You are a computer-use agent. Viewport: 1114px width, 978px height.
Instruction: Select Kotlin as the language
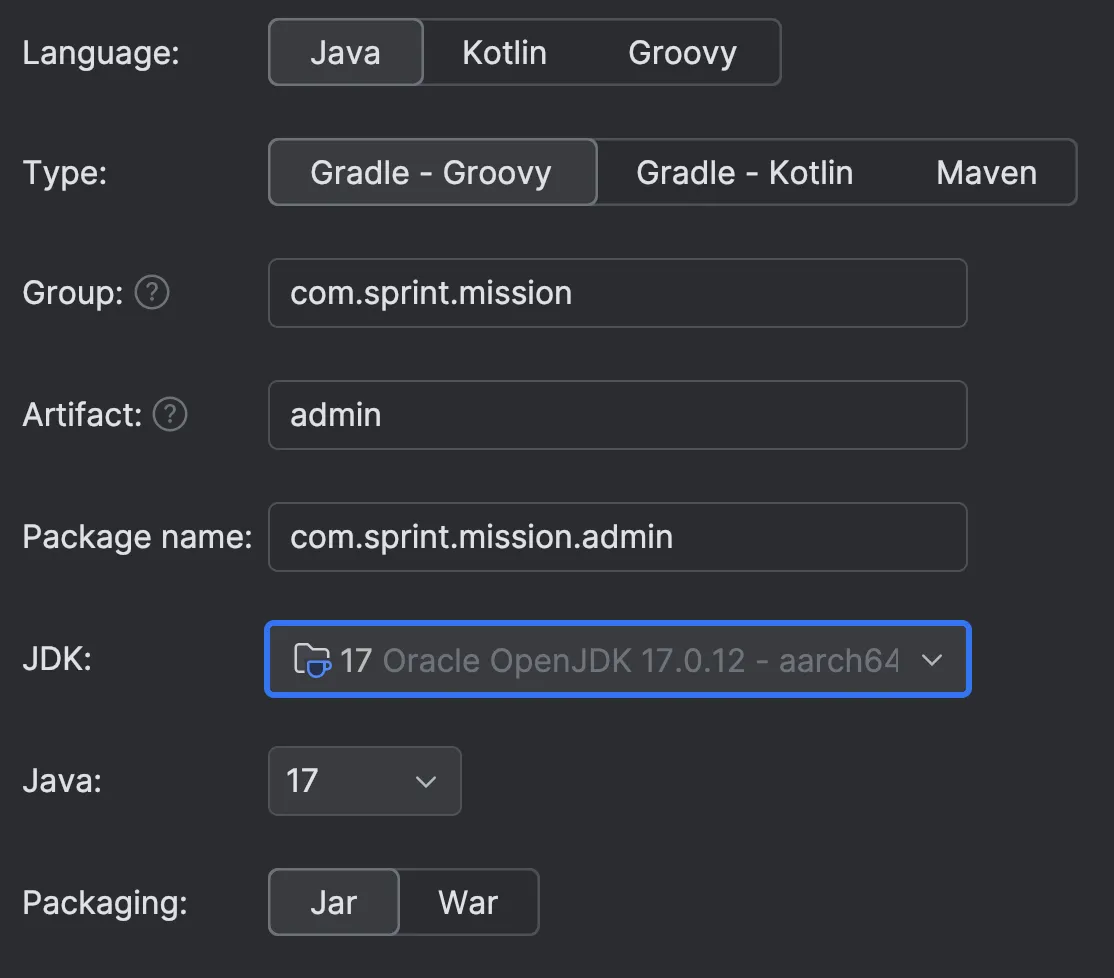[504, 52]
